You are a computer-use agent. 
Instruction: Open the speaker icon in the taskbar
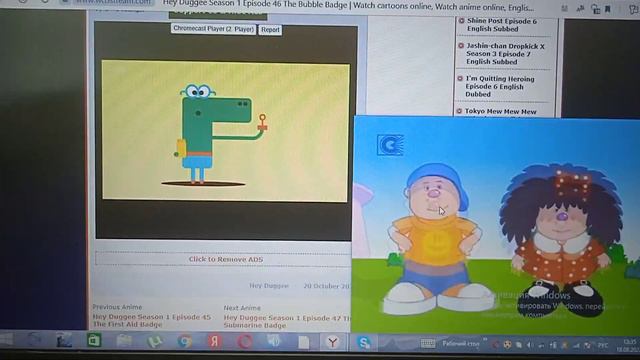(274, 342)
